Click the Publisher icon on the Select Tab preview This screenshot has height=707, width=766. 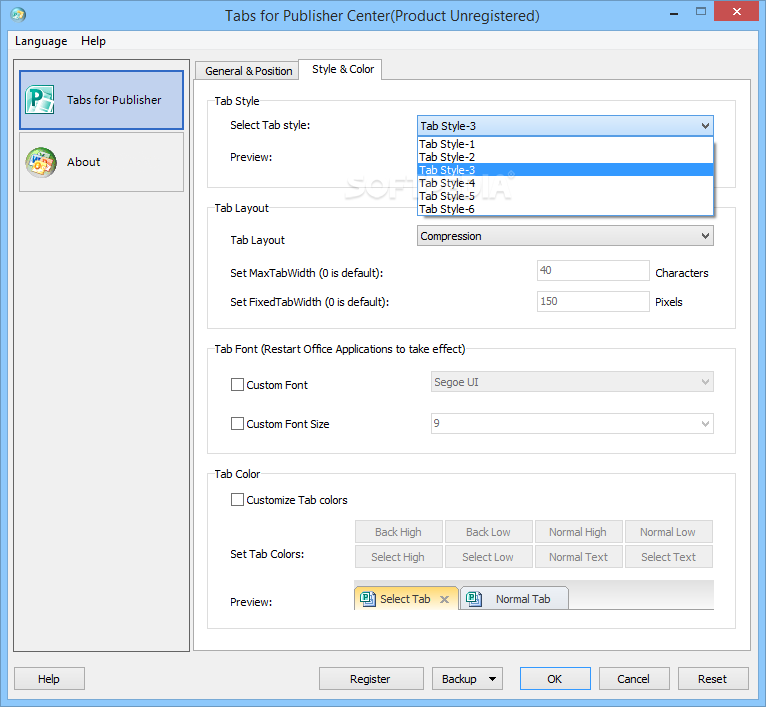367,599
